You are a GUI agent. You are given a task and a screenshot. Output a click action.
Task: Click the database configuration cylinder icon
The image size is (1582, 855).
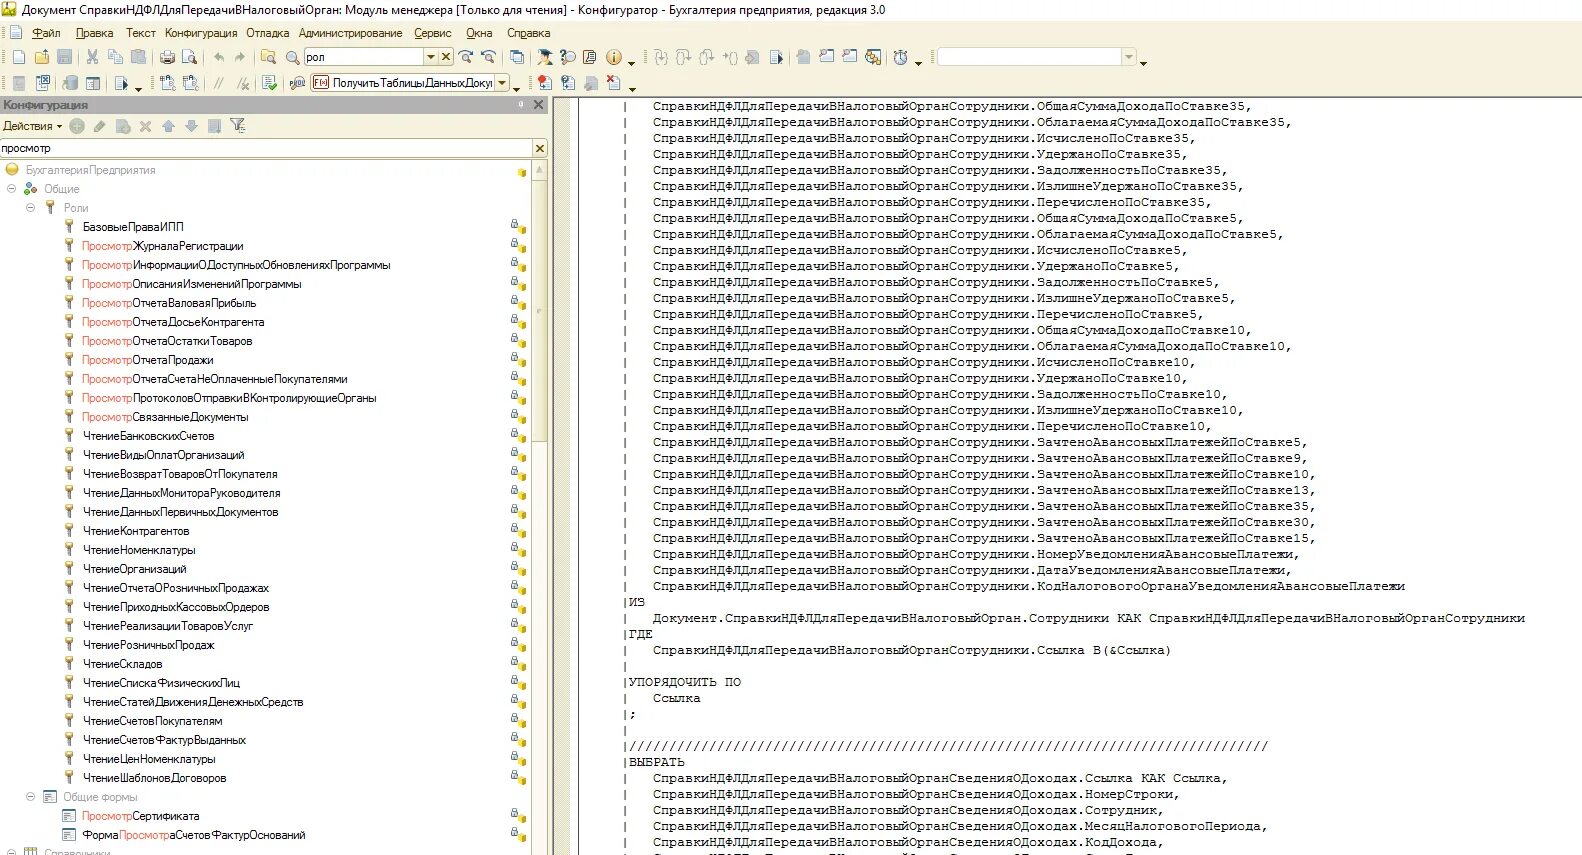tap(70, 83)
